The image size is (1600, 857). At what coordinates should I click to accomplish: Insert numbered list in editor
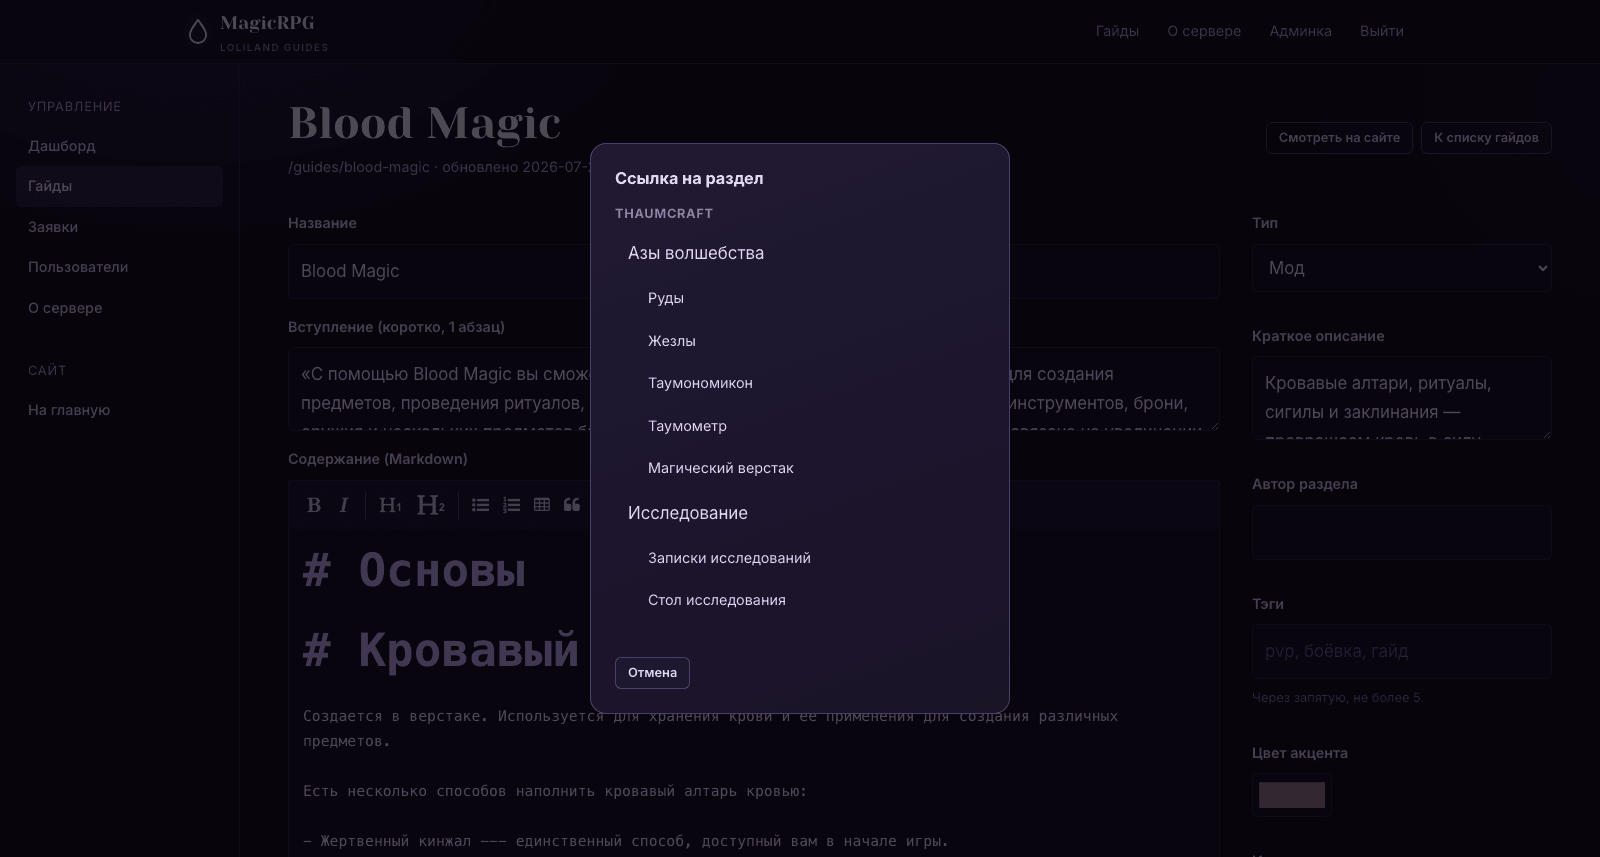pyautogui.click(x=511, y=505)
